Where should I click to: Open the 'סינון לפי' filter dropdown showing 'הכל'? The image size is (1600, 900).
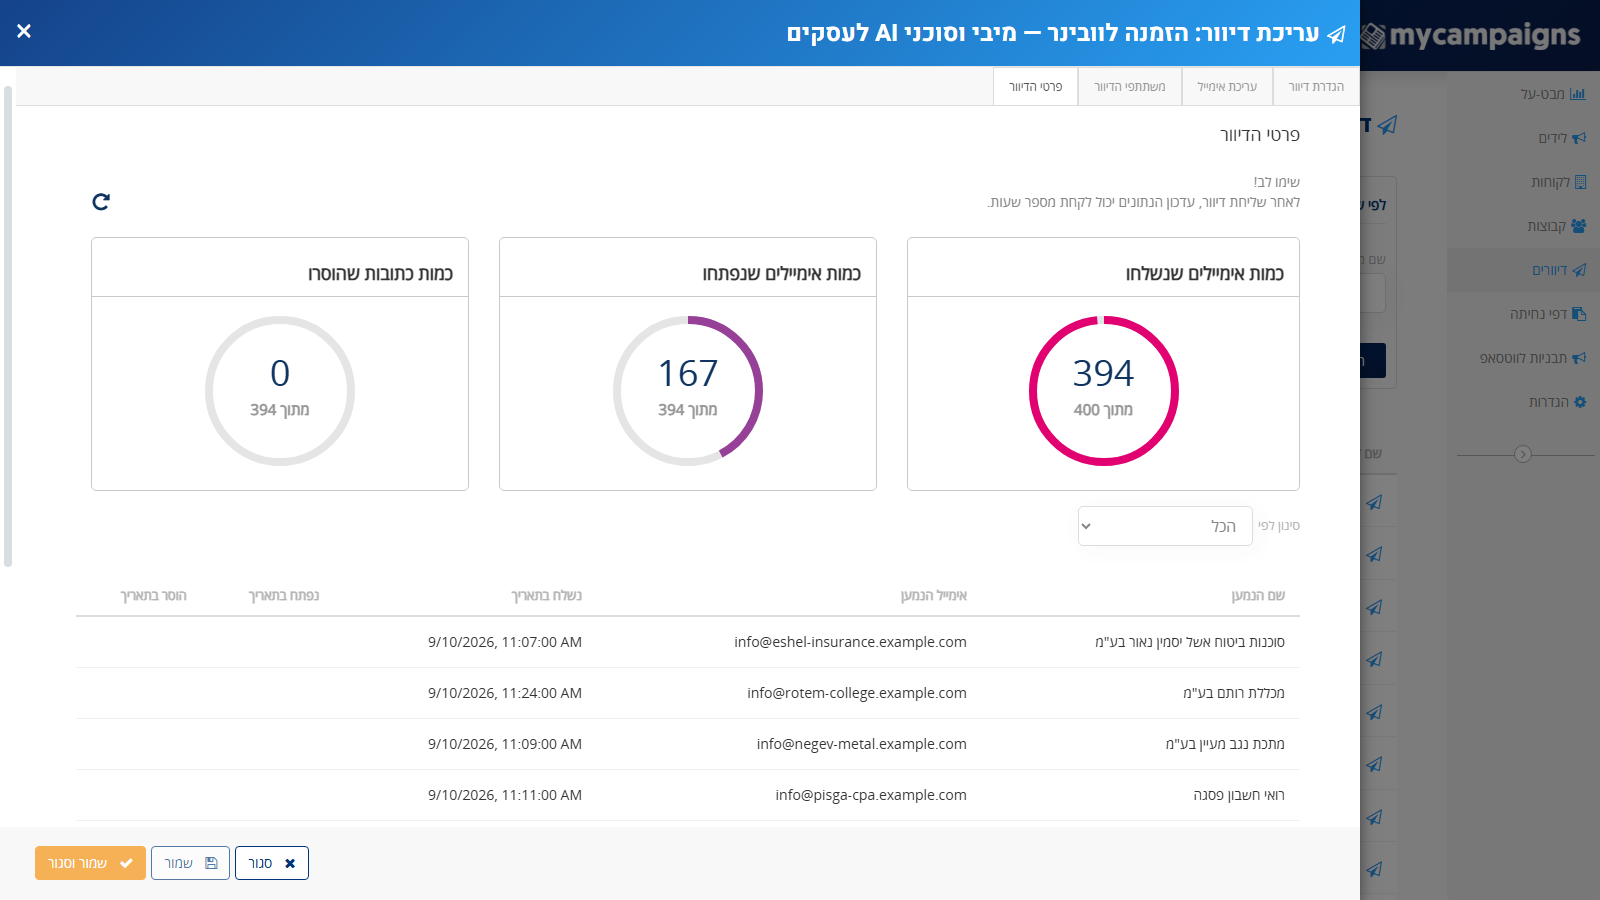pos(1165,526)
